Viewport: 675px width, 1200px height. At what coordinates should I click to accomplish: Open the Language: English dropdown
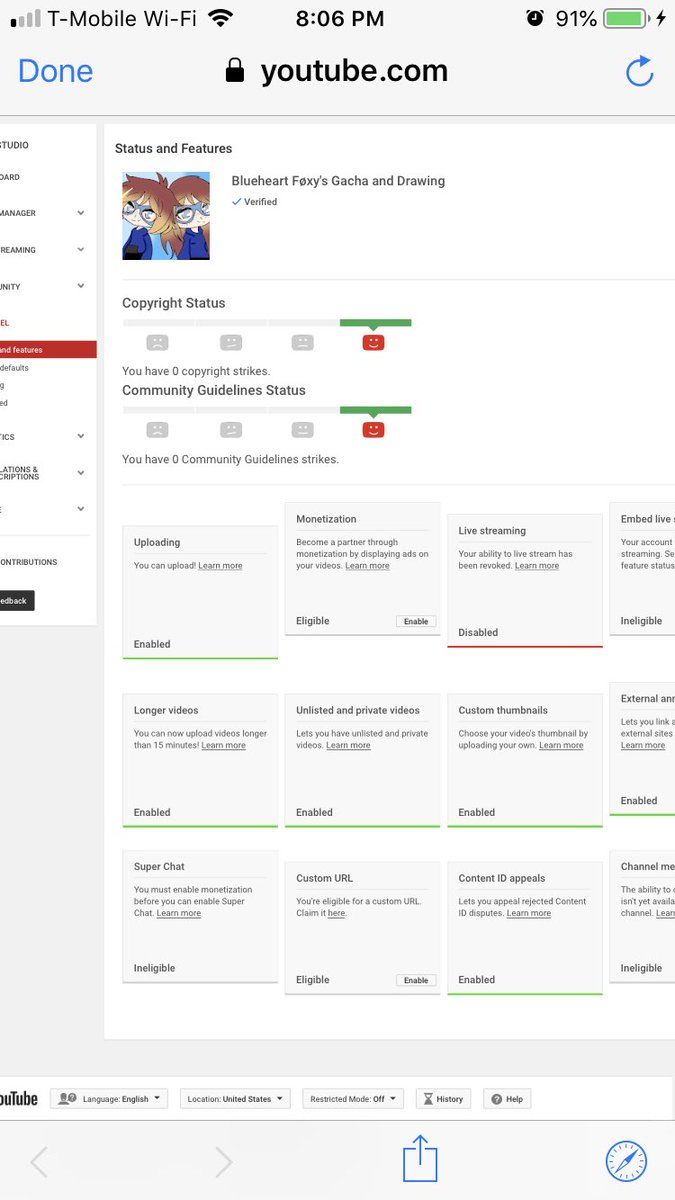point(109,1099)
